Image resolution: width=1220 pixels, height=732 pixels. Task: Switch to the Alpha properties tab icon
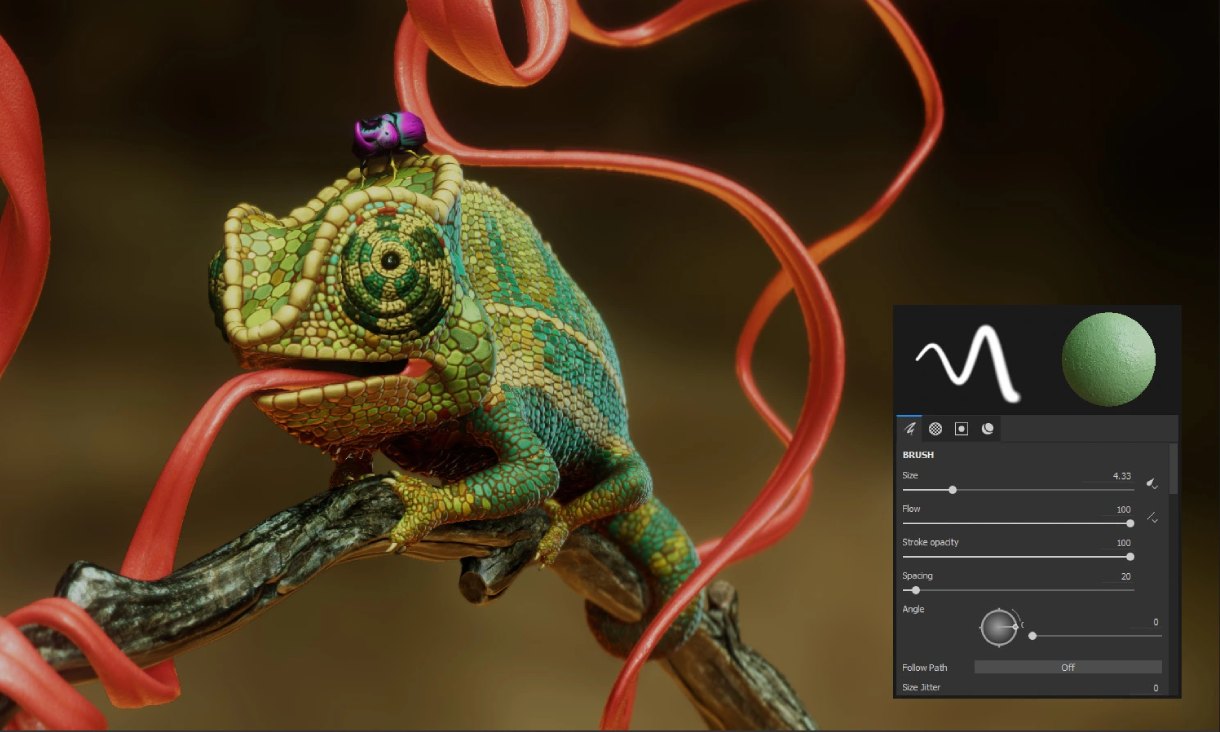click(935, 429)
